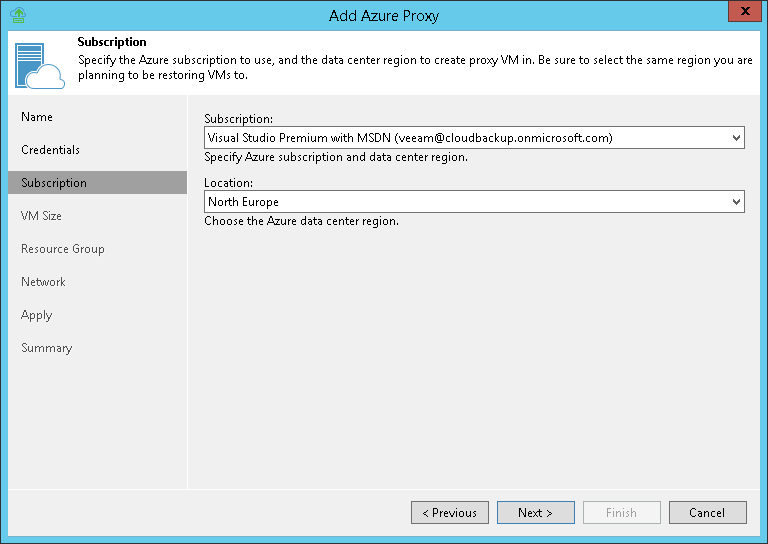This screenshot has height=544, width=768.
Task: Click the Previous button
Action: tap(450, 513)
